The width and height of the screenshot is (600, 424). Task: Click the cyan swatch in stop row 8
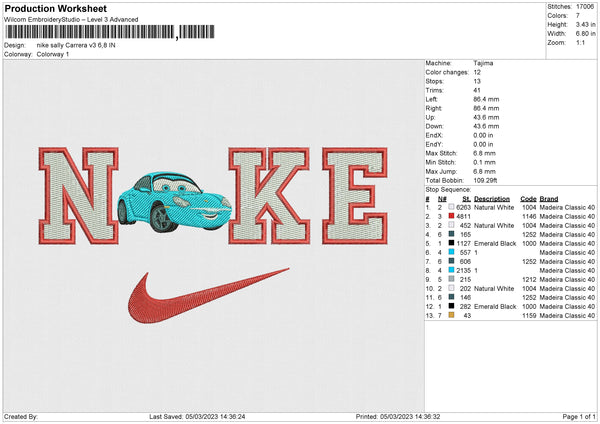452,271
